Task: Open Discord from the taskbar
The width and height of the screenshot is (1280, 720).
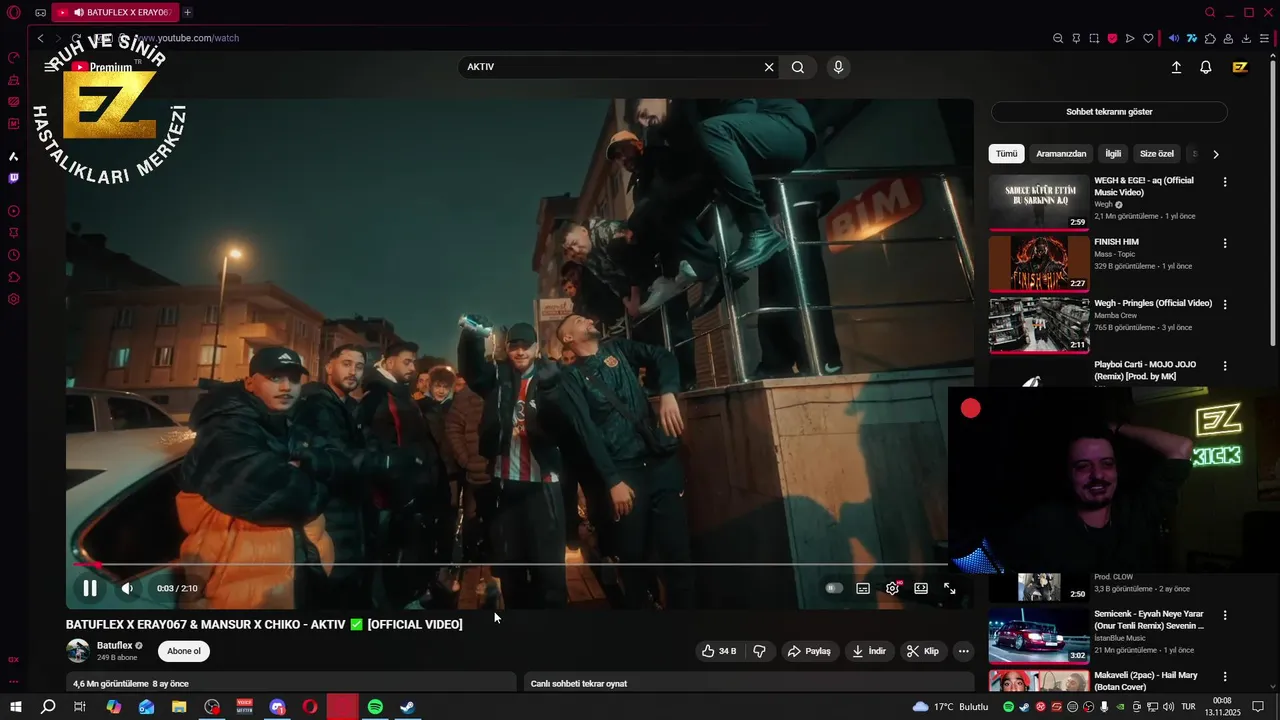Action: click(x=278, y=707)
